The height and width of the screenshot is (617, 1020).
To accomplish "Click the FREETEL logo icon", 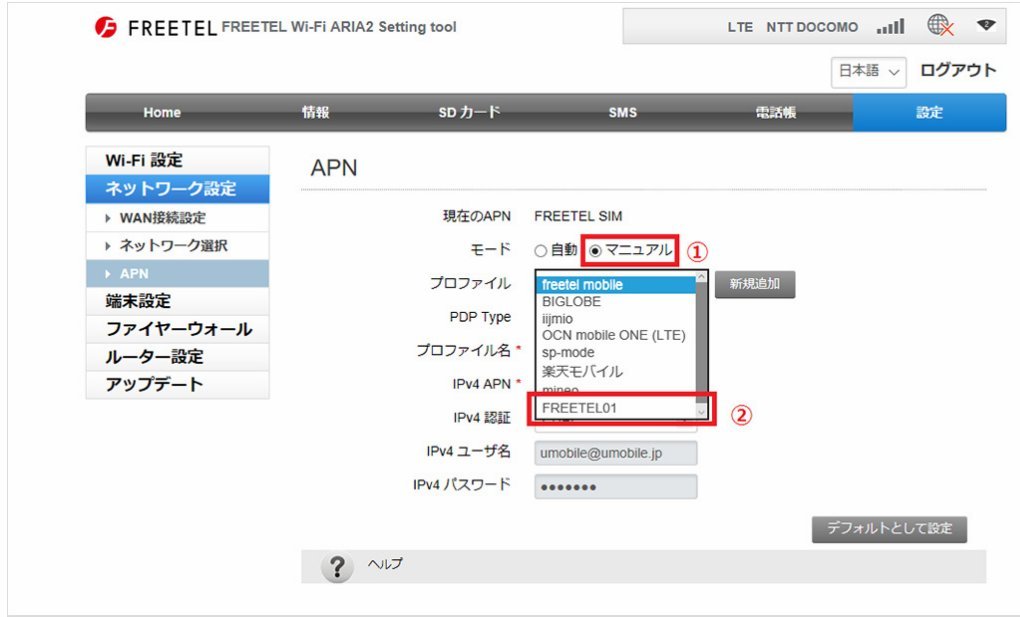I will pyautogui.click(x=105, y=28).
